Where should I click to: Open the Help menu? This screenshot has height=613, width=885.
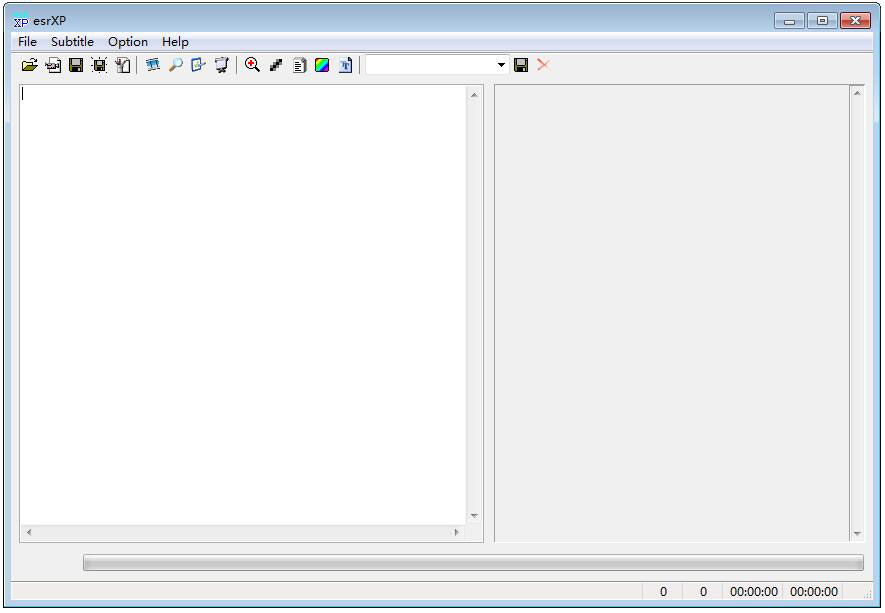pos(175,42)
